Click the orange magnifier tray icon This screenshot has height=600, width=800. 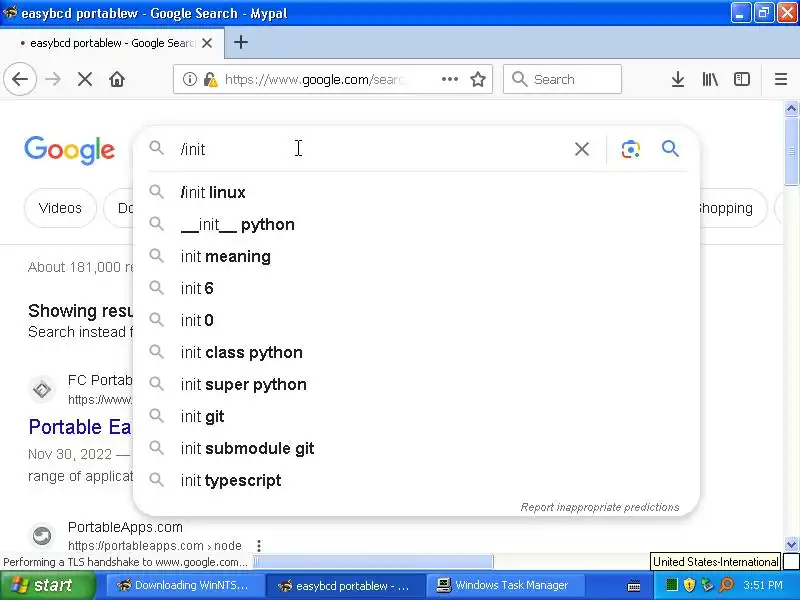pos(726,585)
